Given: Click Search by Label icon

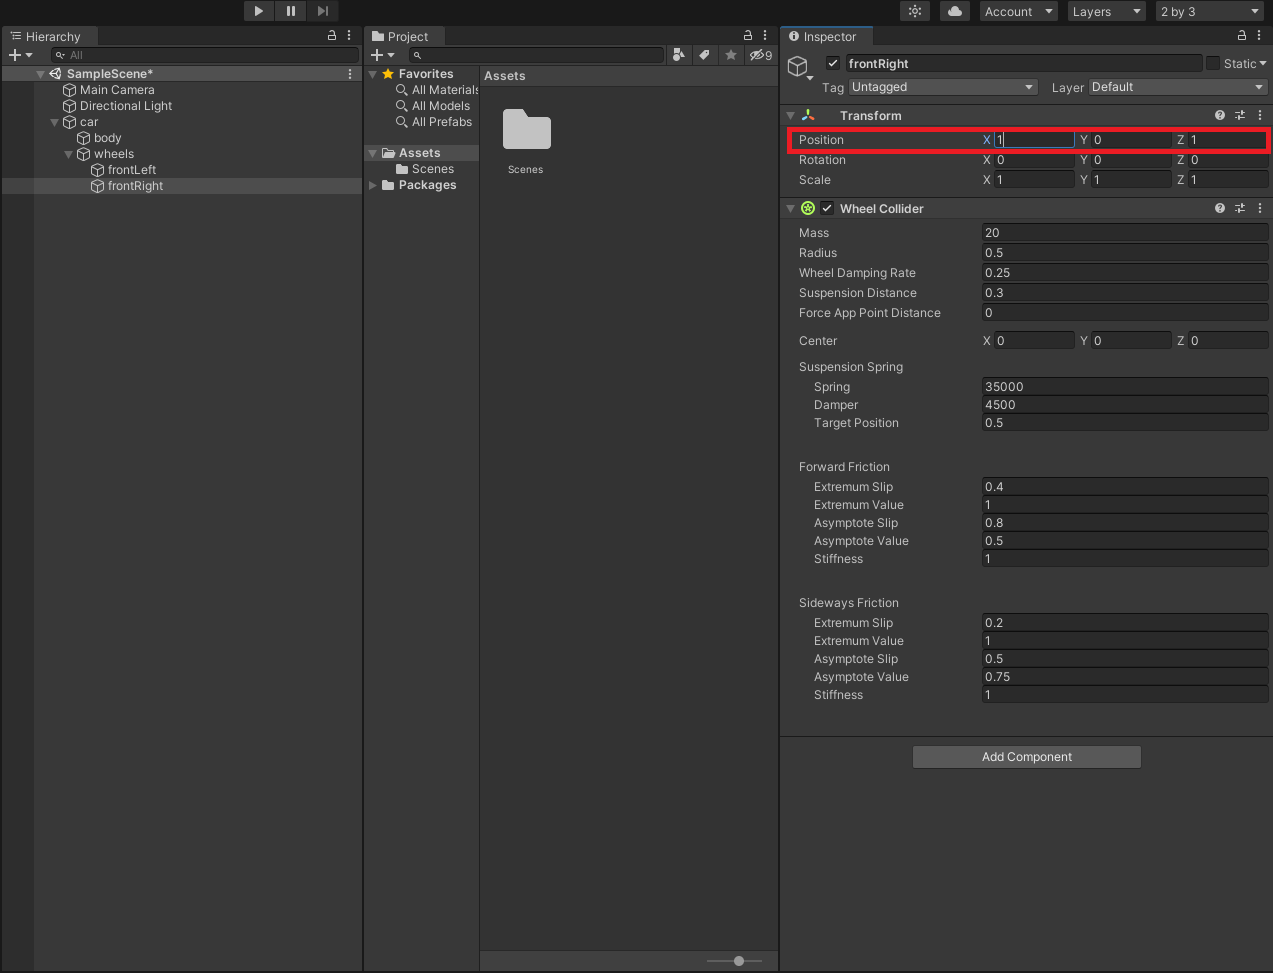Looking at the screenshot, I should coord(705,55).
